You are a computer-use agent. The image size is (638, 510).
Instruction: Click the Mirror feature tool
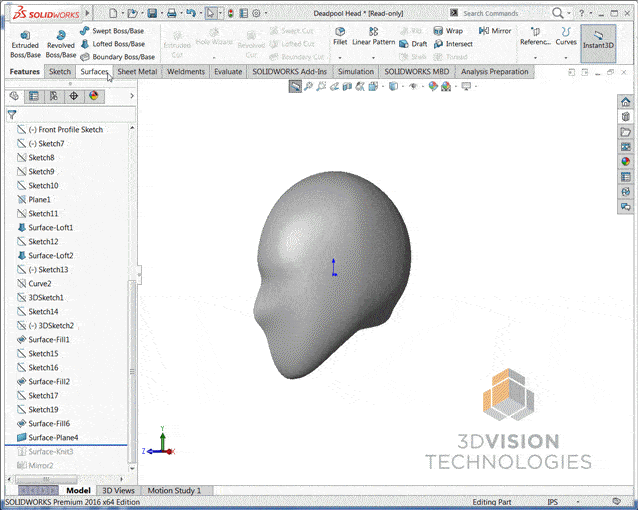pyautogui.click(x=495, y=31)
